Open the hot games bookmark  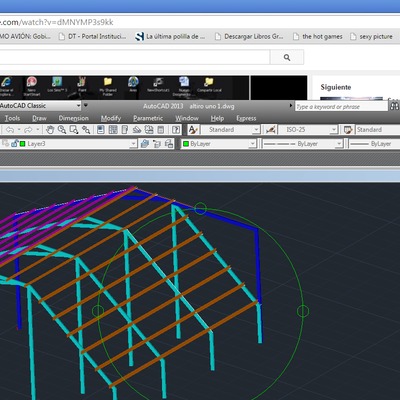click(318, 36)
